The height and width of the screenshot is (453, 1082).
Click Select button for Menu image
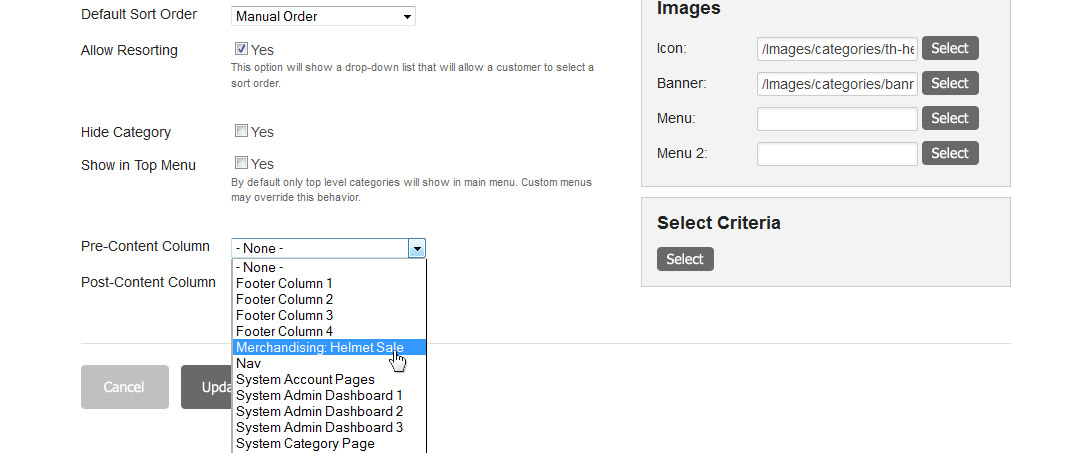tap(950, 118)
